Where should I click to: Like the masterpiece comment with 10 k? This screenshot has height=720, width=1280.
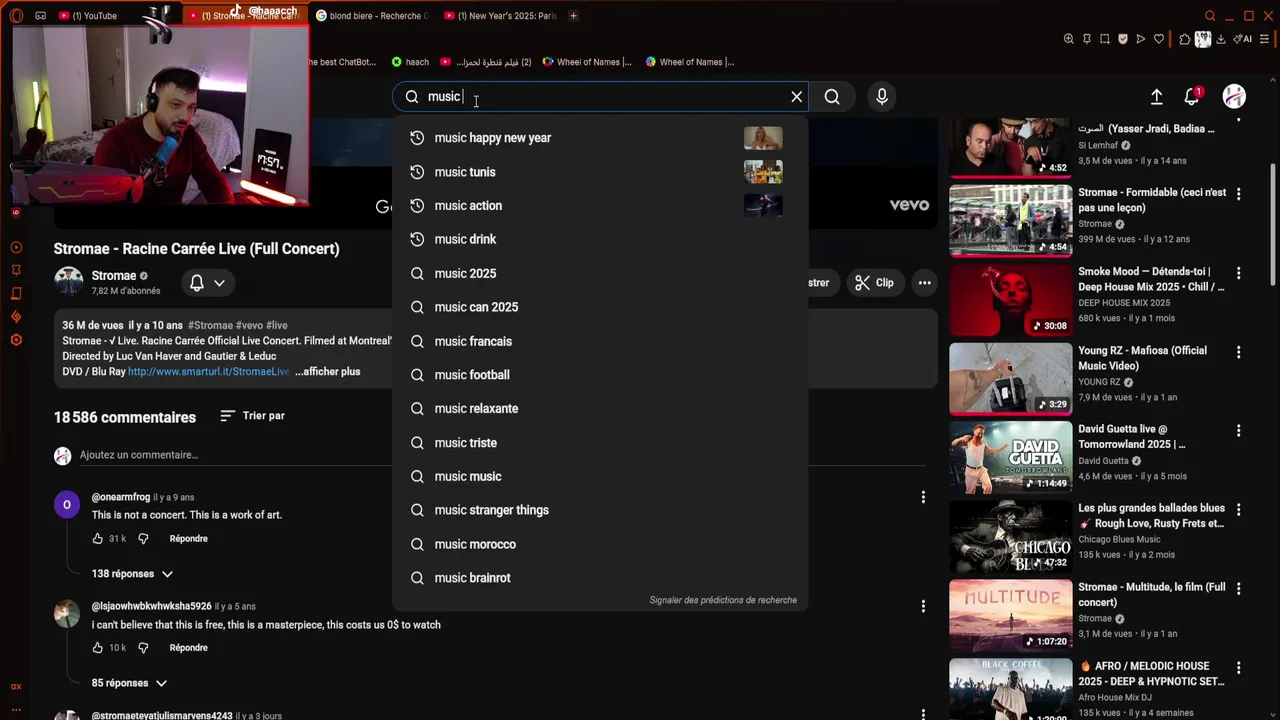[97, 648]
